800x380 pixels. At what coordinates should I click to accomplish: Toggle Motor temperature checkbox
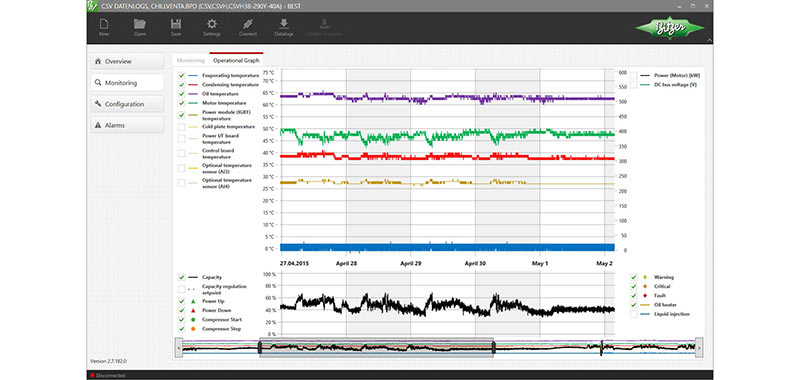[181, 103]
